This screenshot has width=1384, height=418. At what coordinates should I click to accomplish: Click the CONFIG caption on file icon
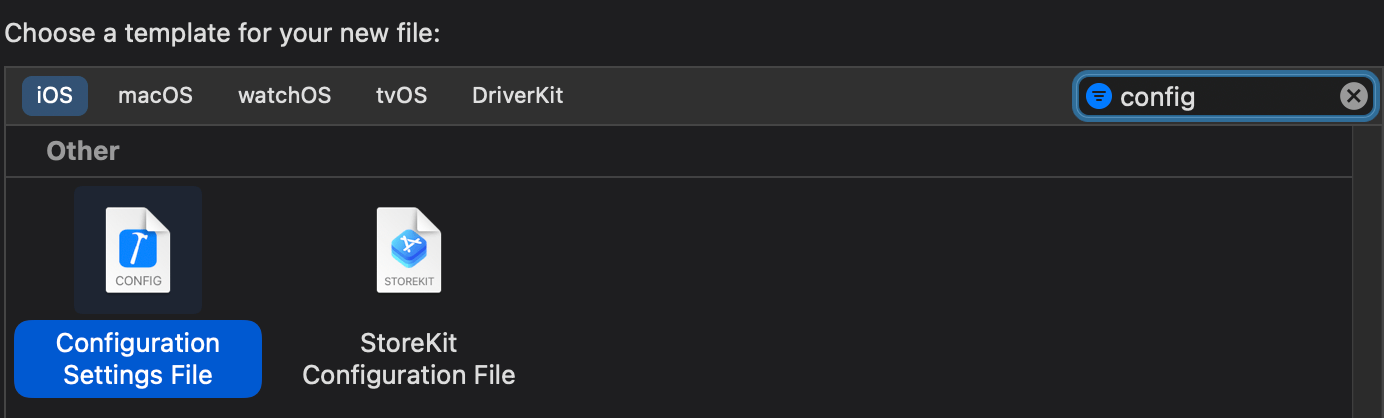138,281
